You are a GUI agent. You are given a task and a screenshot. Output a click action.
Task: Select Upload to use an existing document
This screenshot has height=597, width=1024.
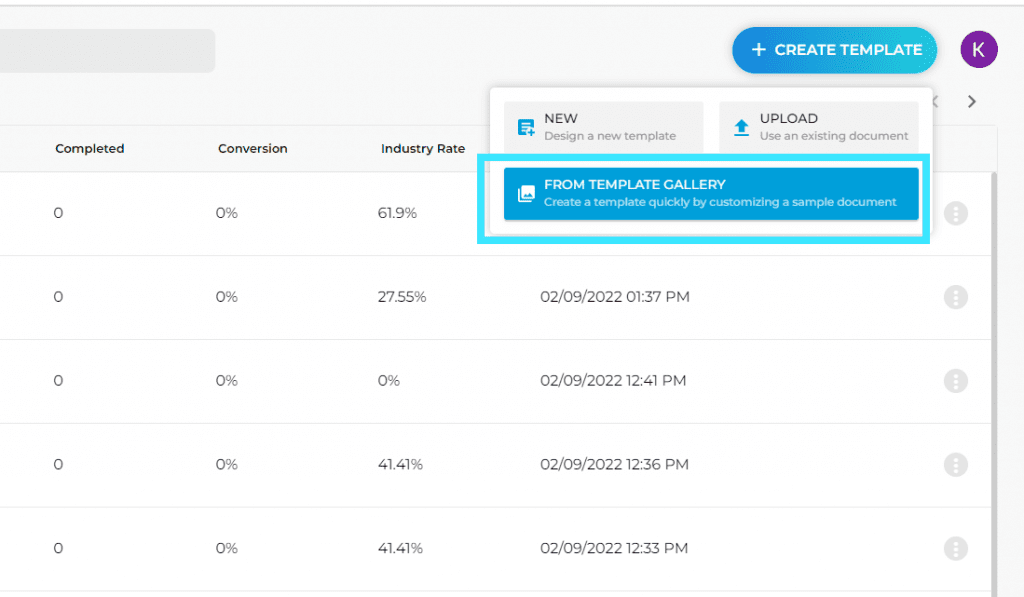[819, 127]
